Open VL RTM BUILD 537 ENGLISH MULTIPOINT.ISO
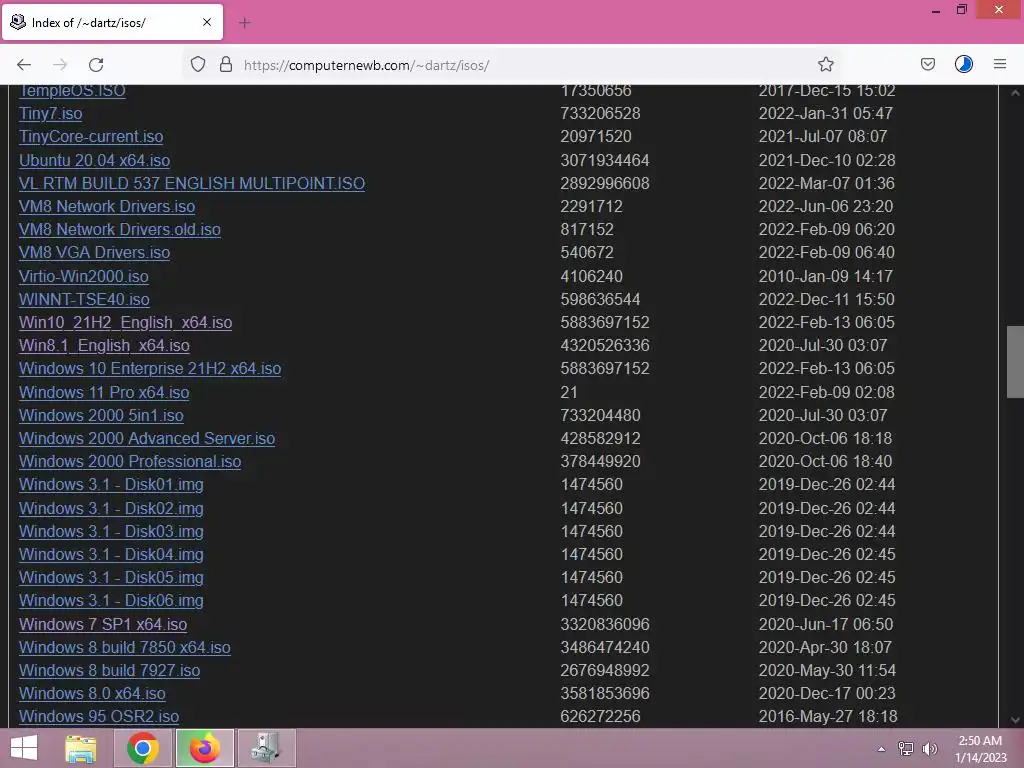The height and width of the screenshot is (768, 1024). 192,183
